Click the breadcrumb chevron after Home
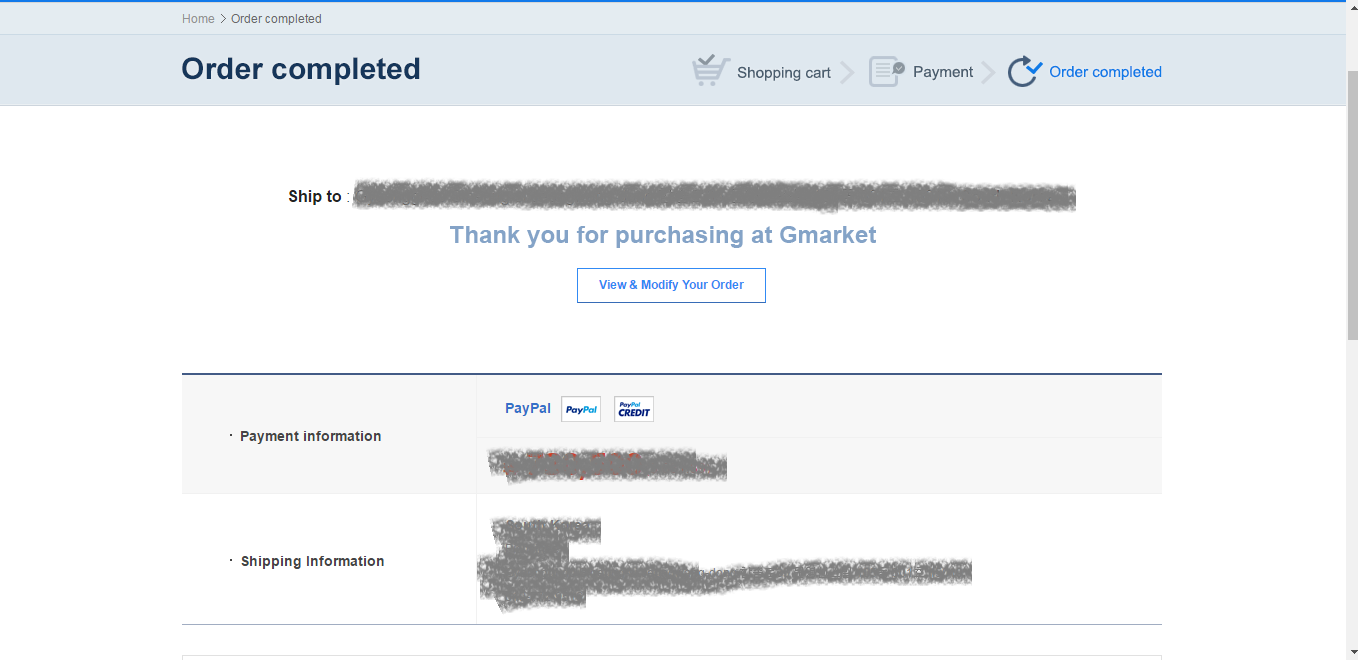Viewport: 1358px width, 660px height. coord(223,19)
